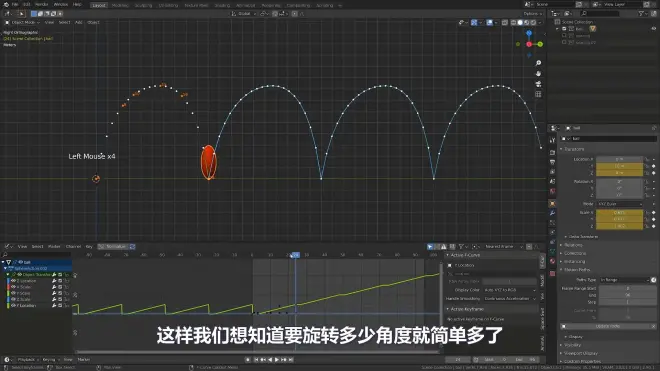Click the play animation button
Viewport: 660px width, 371px height.
click(277, 360)
